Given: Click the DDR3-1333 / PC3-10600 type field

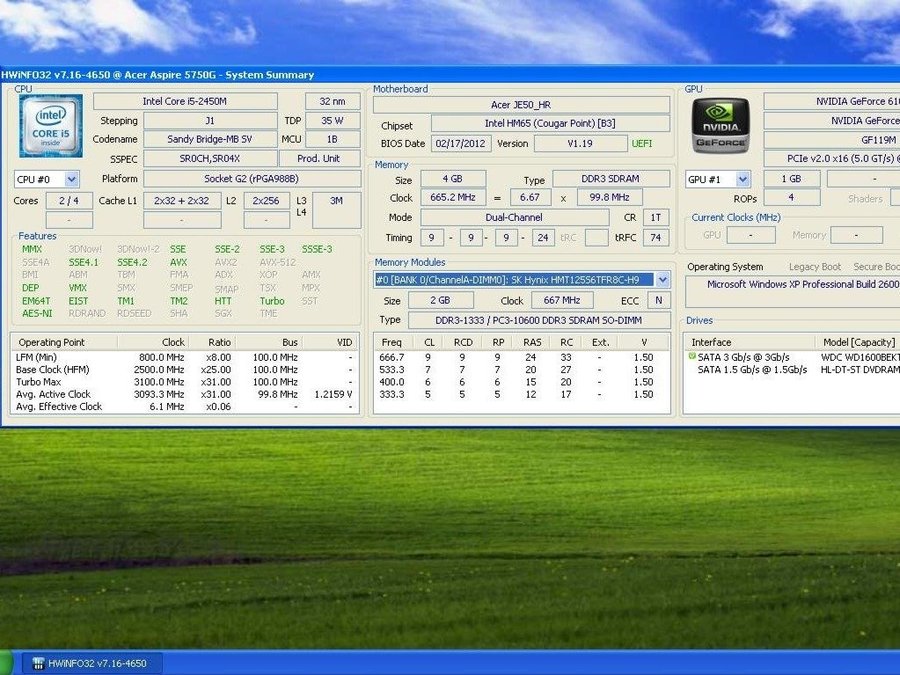Looking at the screenshot, I should pos(539,320).
